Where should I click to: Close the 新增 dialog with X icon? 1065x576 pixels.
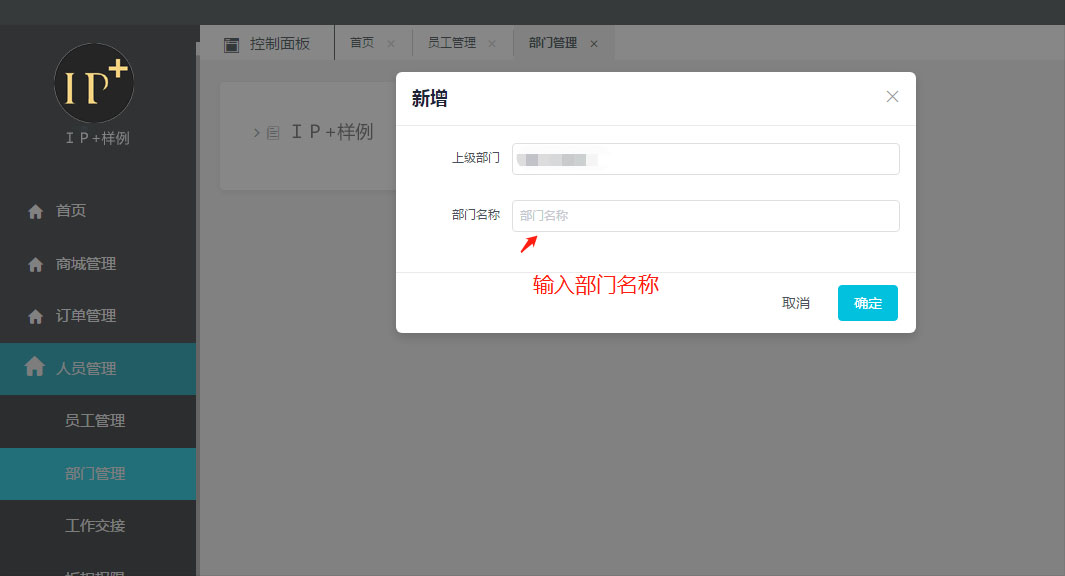pos(892,96)
